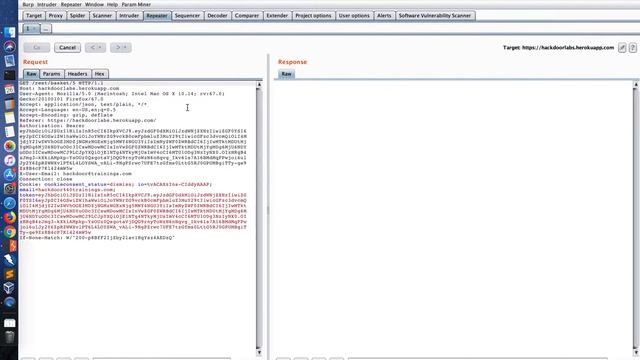The image size is (640, 360).
Task: Click request pane scroll-up arrow
Action: pos(259,84)
